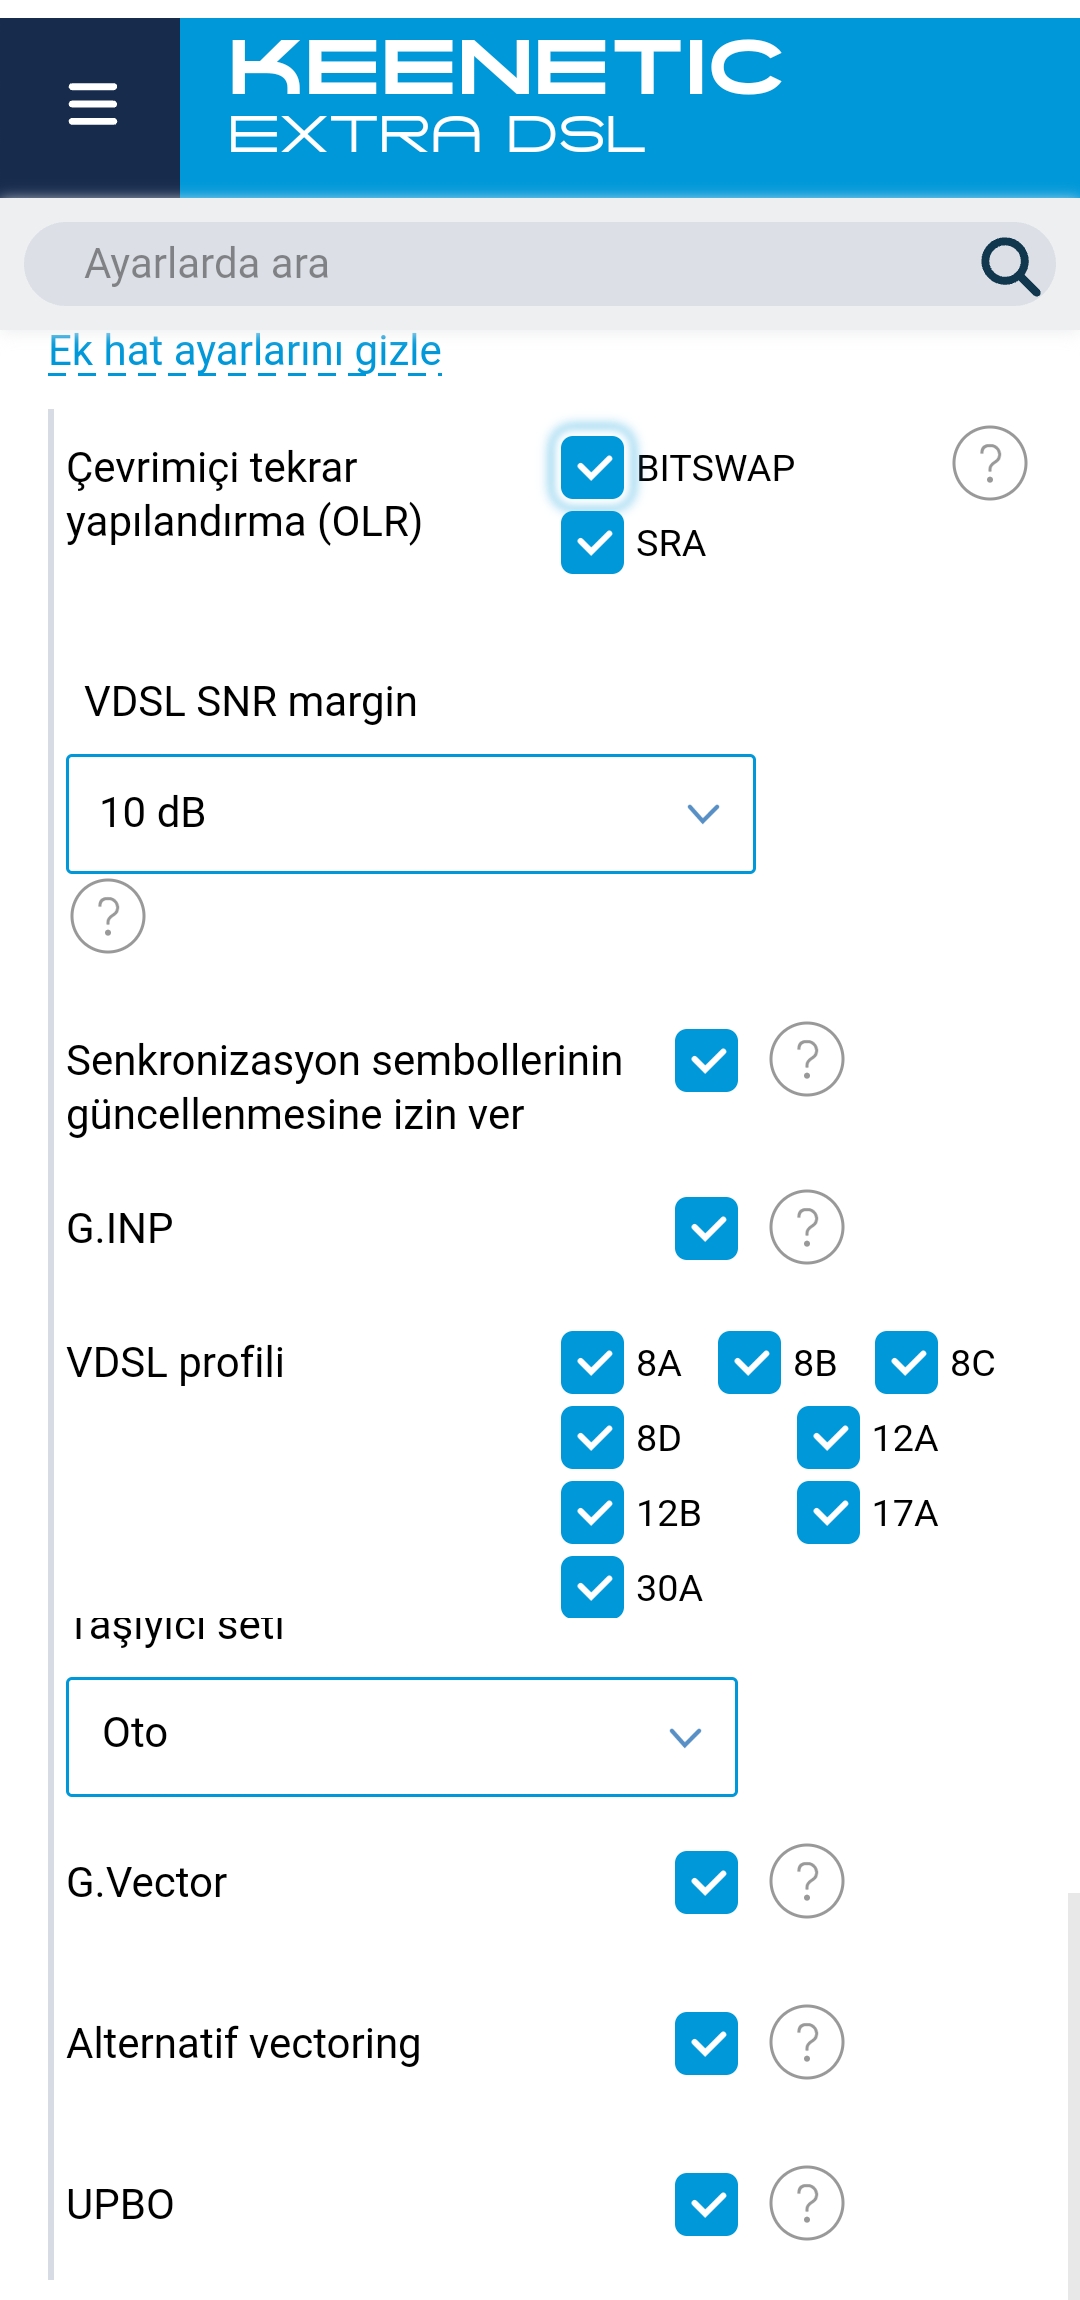Uncheck the BITSWAP checkbox
The image size is (1080, 2300).
coord(592,467)
